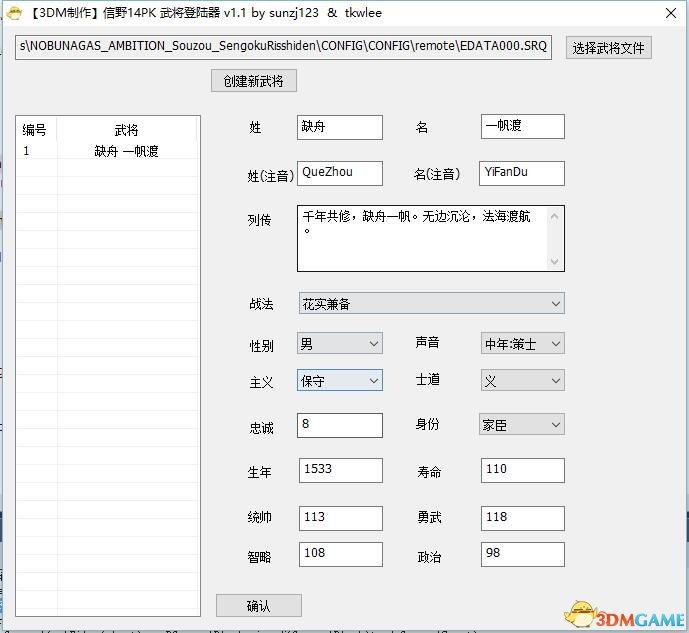
Task: Expand the 性别 dropdown
Action: pos(340,344)
